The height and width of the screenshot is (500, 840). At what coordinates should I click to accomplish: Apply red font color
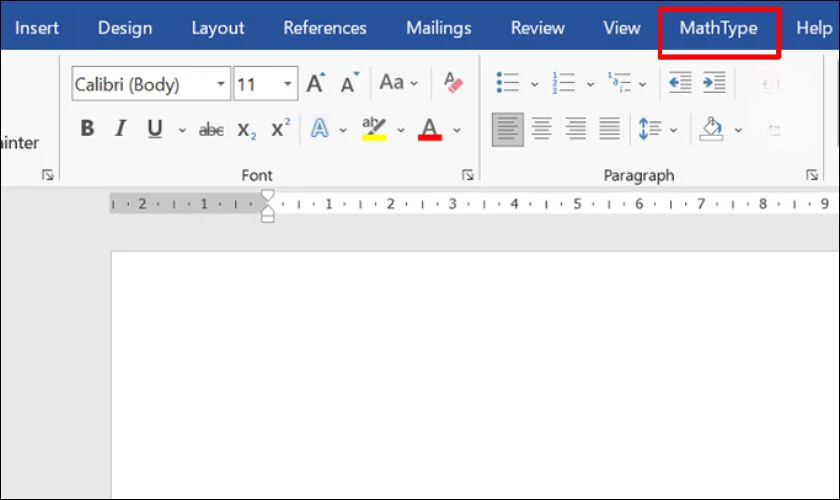point(430,129)
